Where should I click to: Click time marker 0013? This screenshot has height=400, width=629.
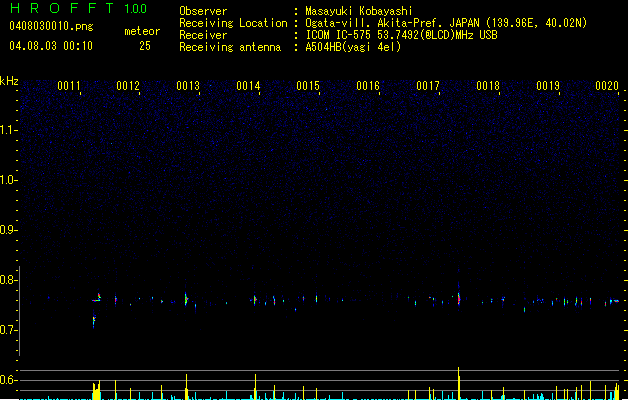188,86
